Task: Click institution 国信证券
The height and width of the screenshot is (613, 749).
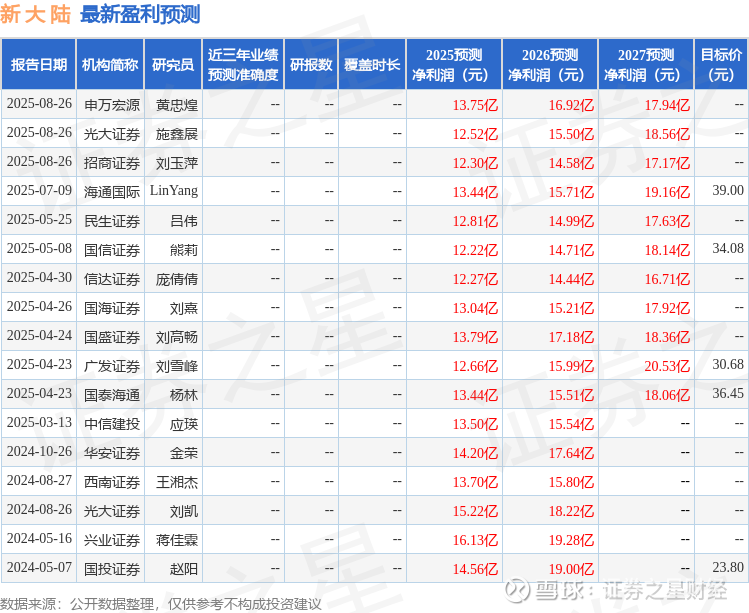Action: coord(112,250)
